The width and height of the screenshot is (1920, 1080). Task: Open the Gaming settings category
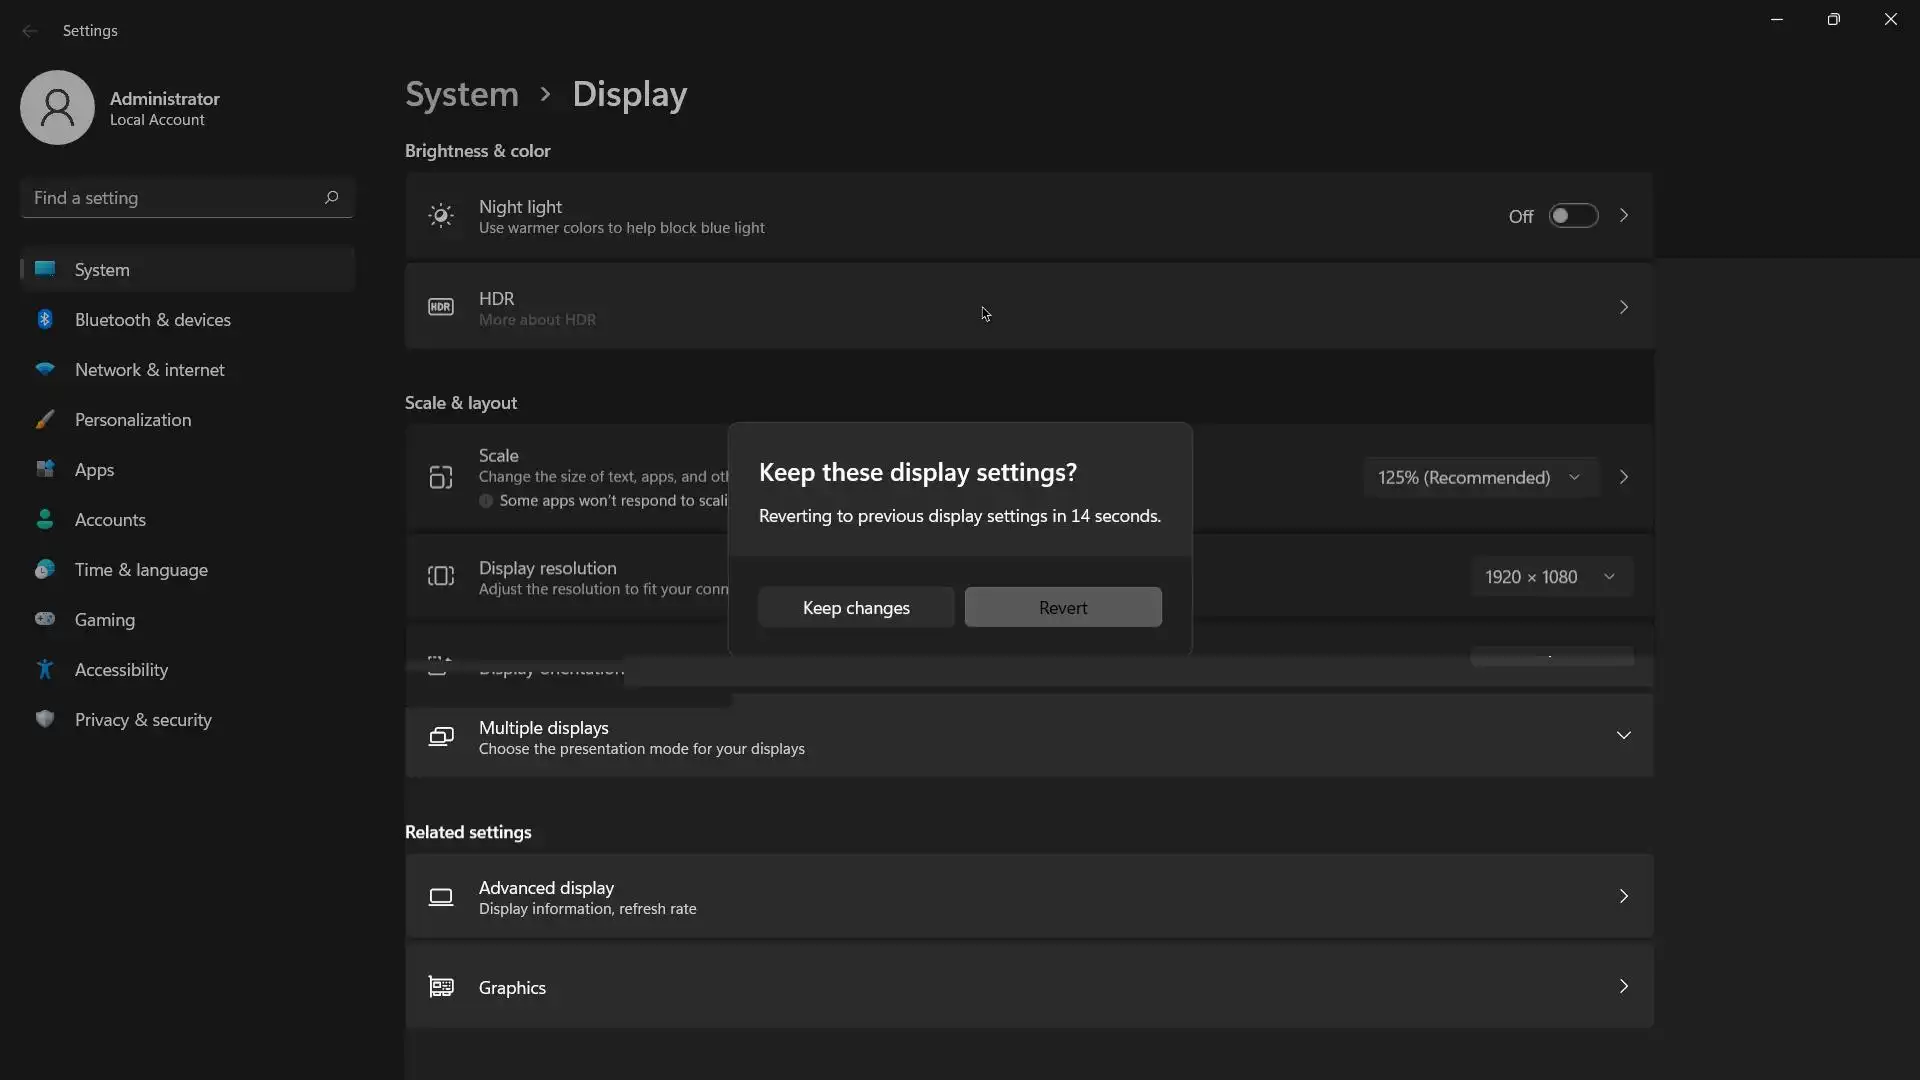(x=105, y=620)
